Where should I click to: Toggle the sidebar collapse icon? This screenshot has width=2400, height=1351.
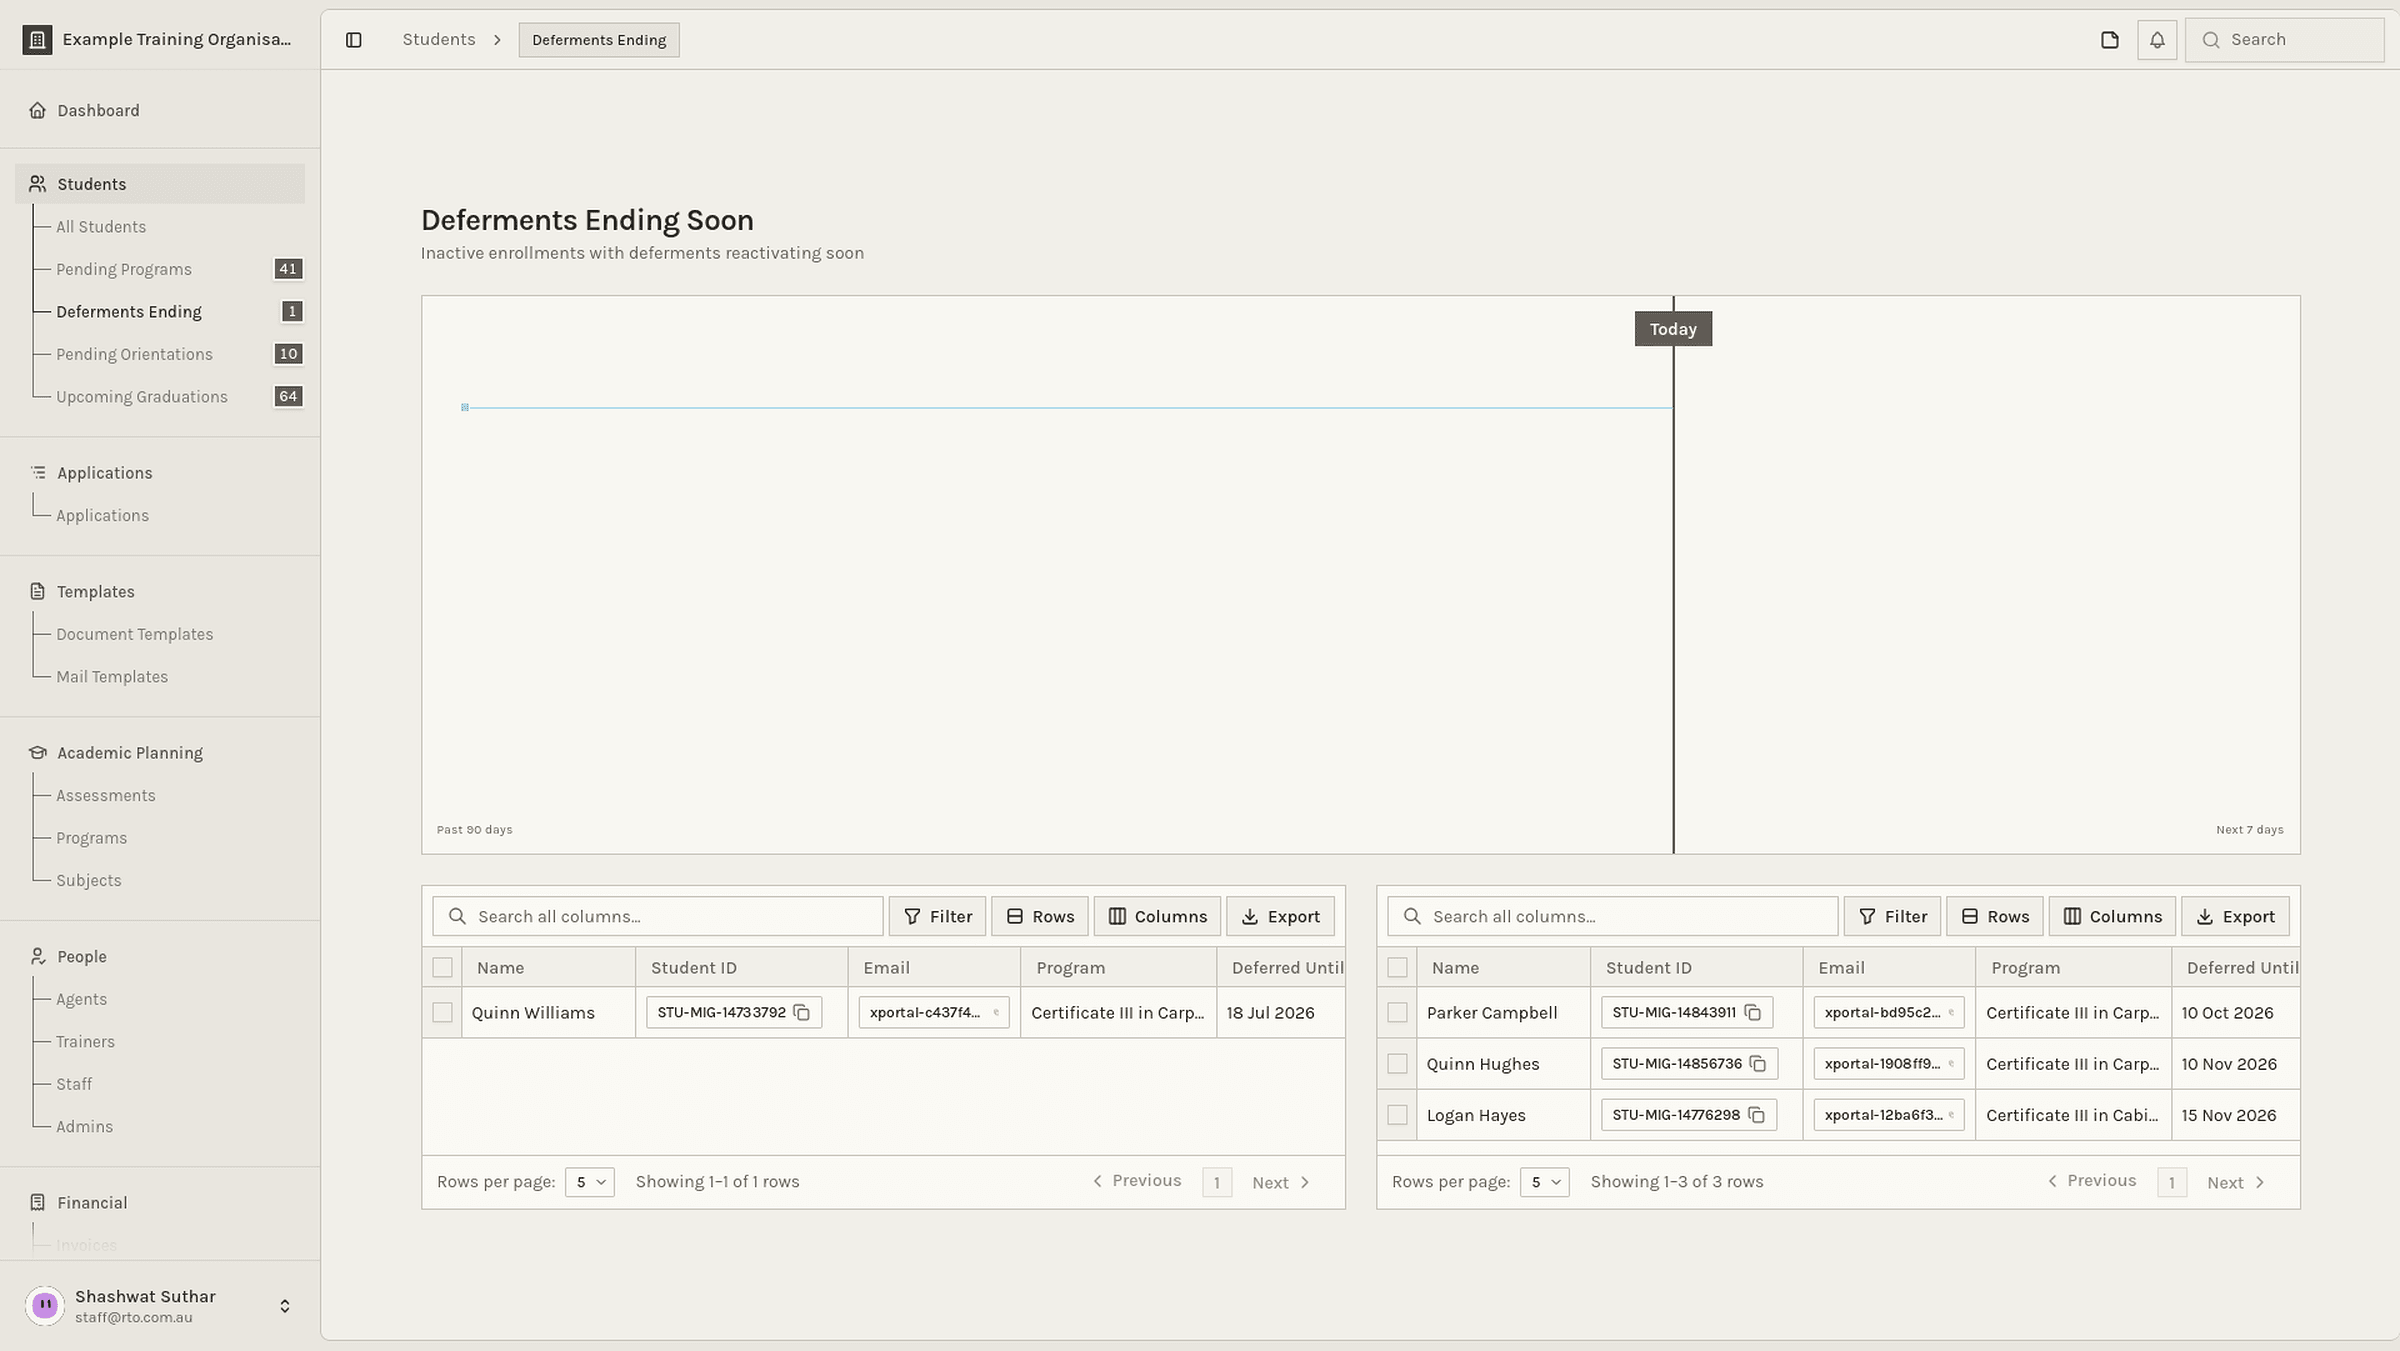(353, 40)
